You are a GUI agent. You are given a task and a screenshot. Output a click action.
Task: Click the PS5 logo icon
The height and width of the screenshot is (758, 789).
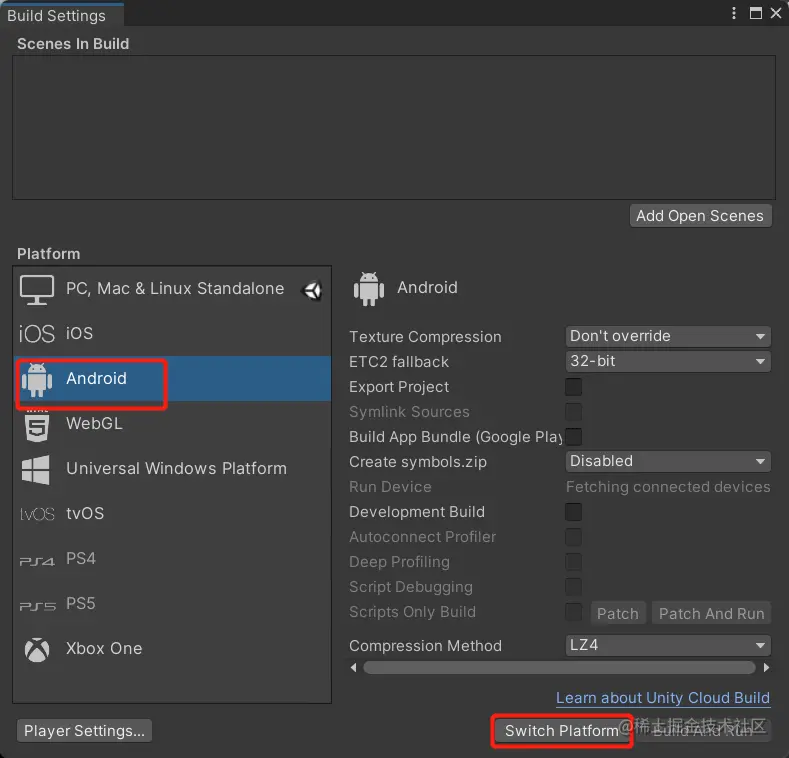pos(37,605)
